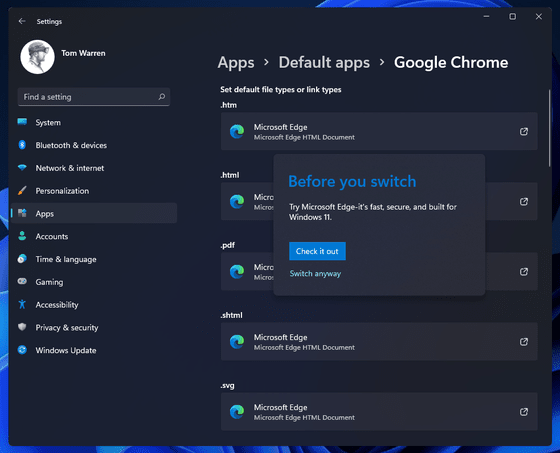Click the Edge logo in .htm row

pyautogui.click(x=237, y=131)
